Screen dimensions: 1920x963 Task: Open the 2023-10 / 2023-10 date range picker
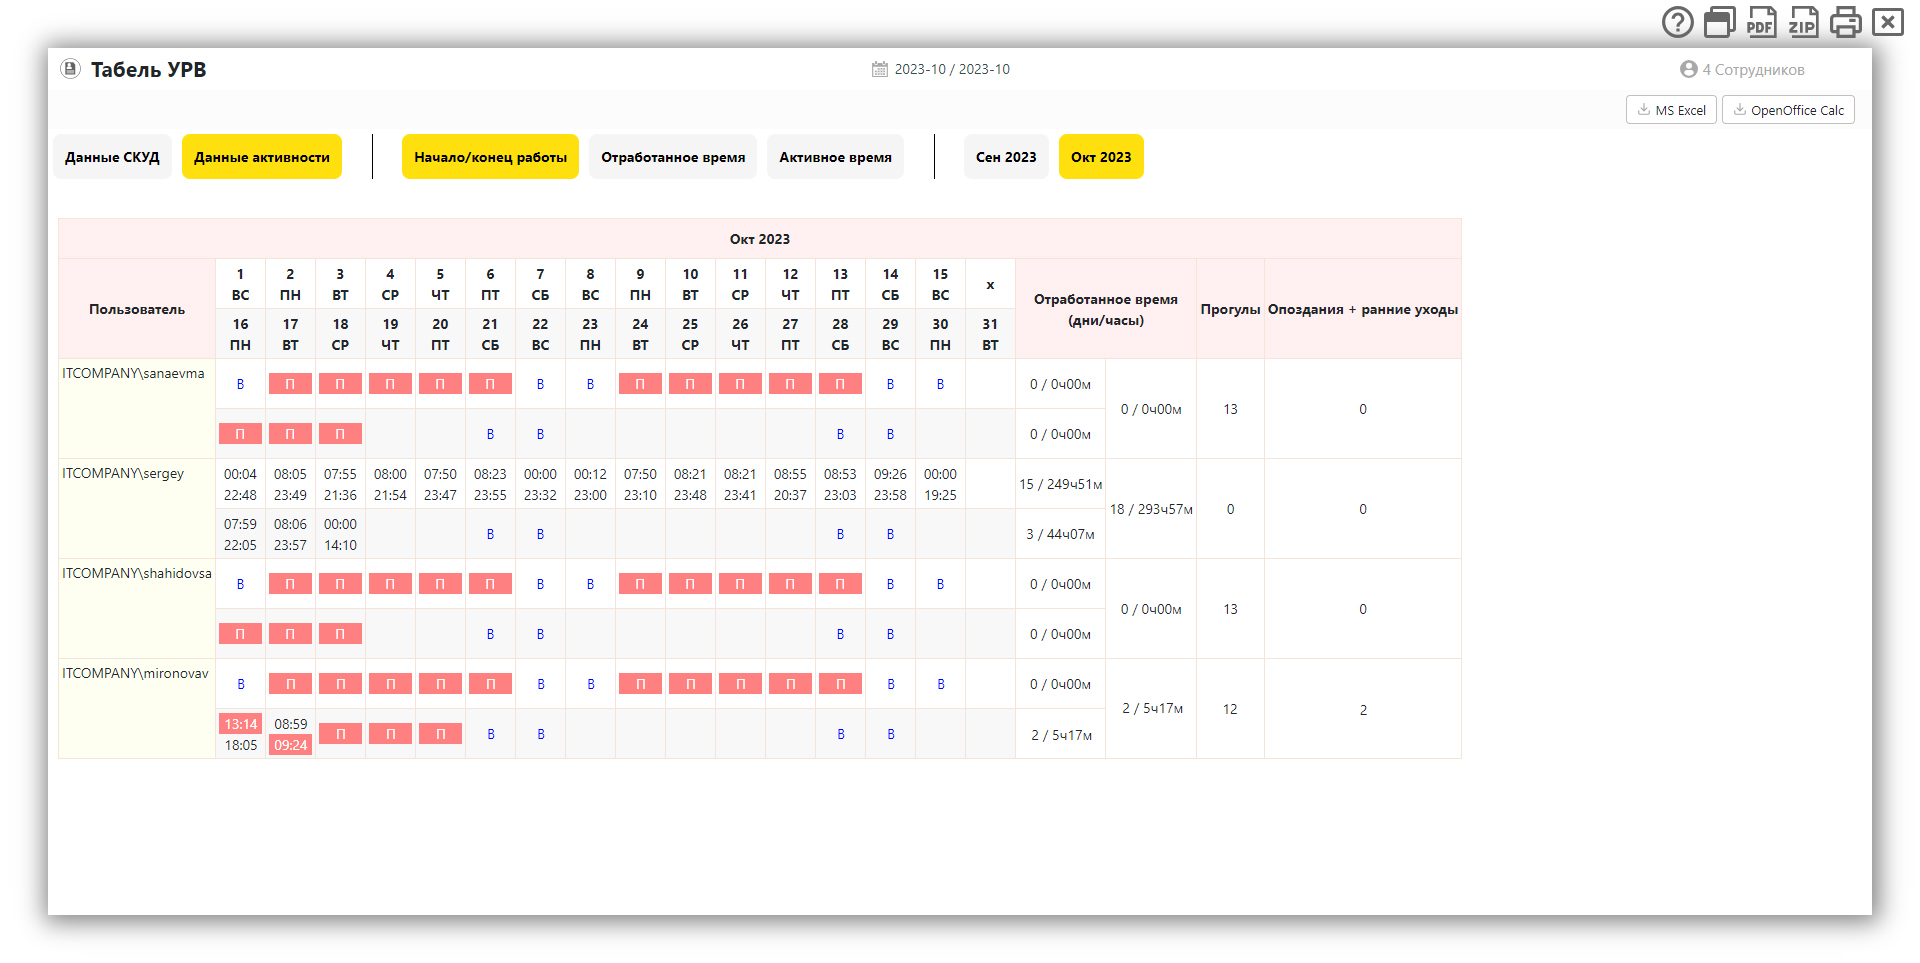click(952, 70)
